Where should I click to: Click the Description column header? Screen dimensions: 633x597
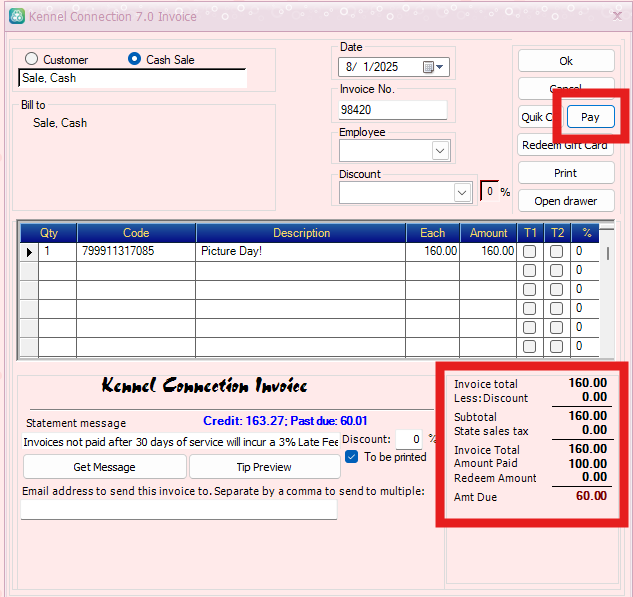pyautogui.click(x=301, y=233)
